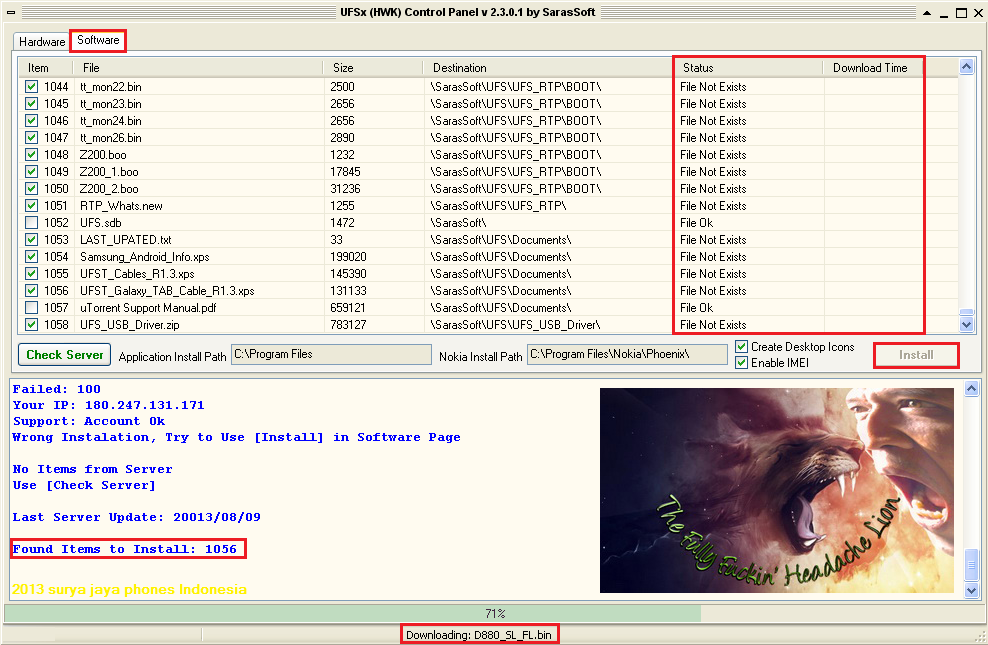Click the lion headache image
This screenshot has height=645, width=988.
coord(776,490)
